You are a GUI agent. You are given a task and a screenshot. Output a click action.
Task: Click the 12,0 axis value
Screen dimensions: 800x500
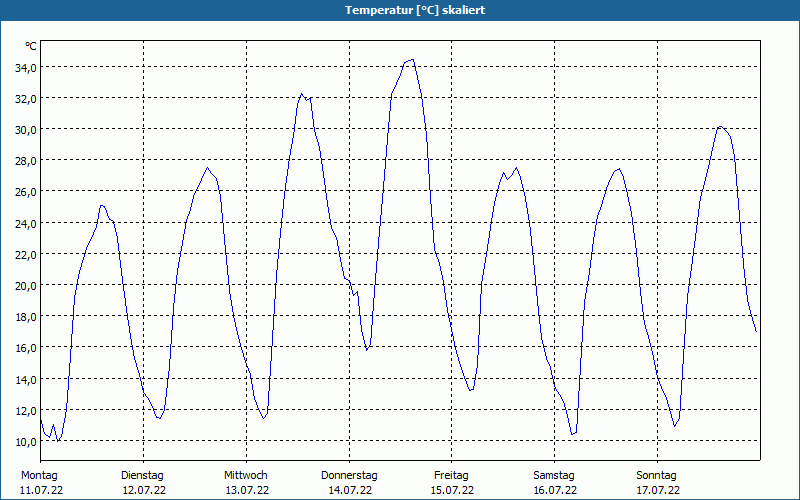(26, 411)
